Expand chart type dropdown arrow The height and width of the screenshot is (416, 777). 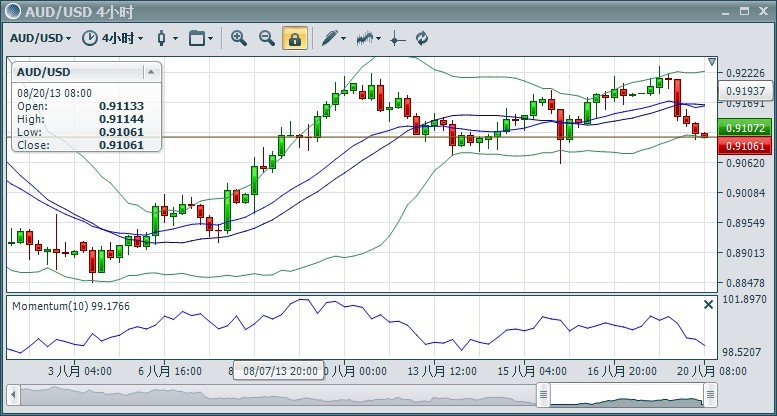click(175, 38)
